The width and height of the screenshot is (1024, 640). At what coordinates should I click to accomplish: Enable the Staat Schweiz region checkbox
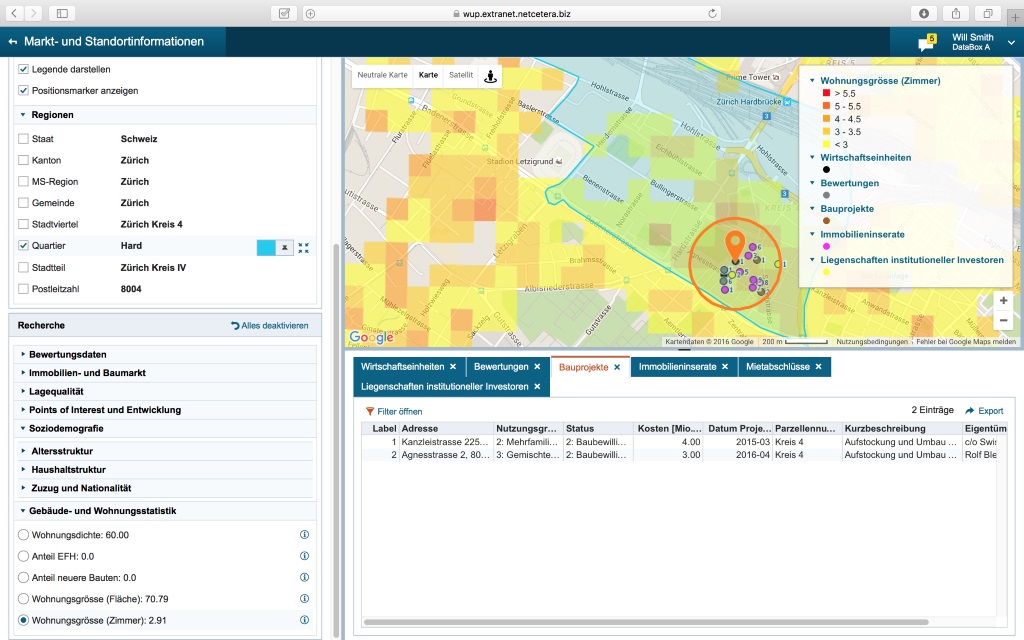click(24, 139)
